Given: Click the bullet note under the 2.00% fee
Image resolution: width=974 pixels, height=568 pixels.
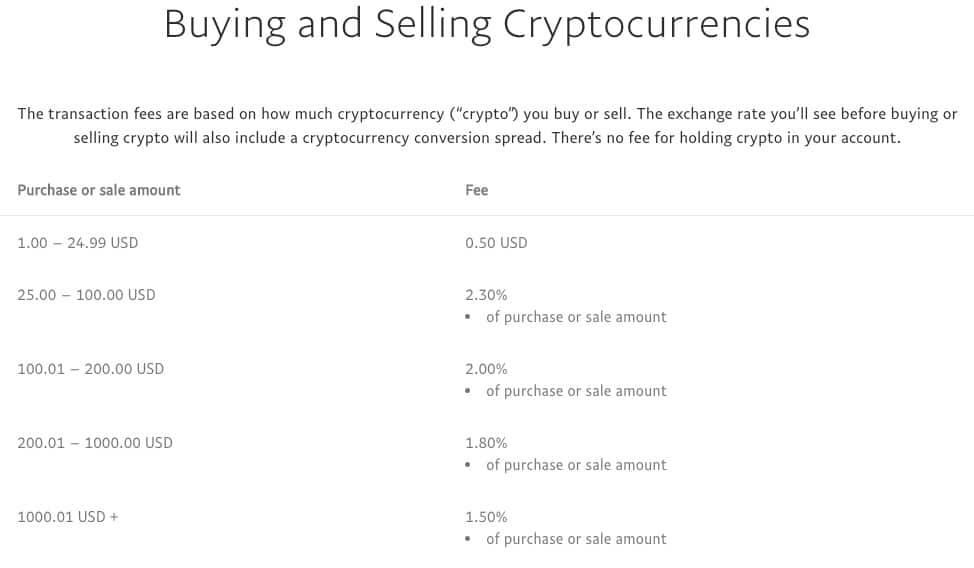Looking at the screenshot, I should point(576,391).
